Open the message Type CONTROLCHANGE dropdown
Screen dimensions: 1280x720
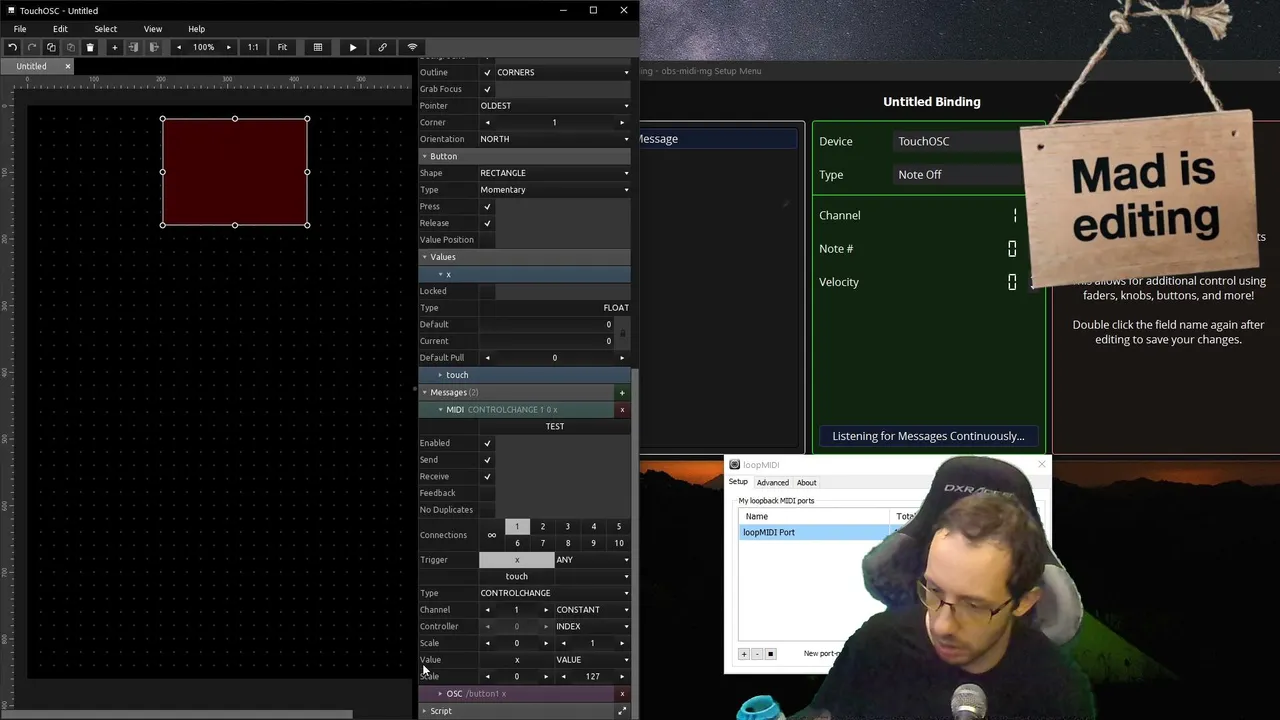[555, 593]
